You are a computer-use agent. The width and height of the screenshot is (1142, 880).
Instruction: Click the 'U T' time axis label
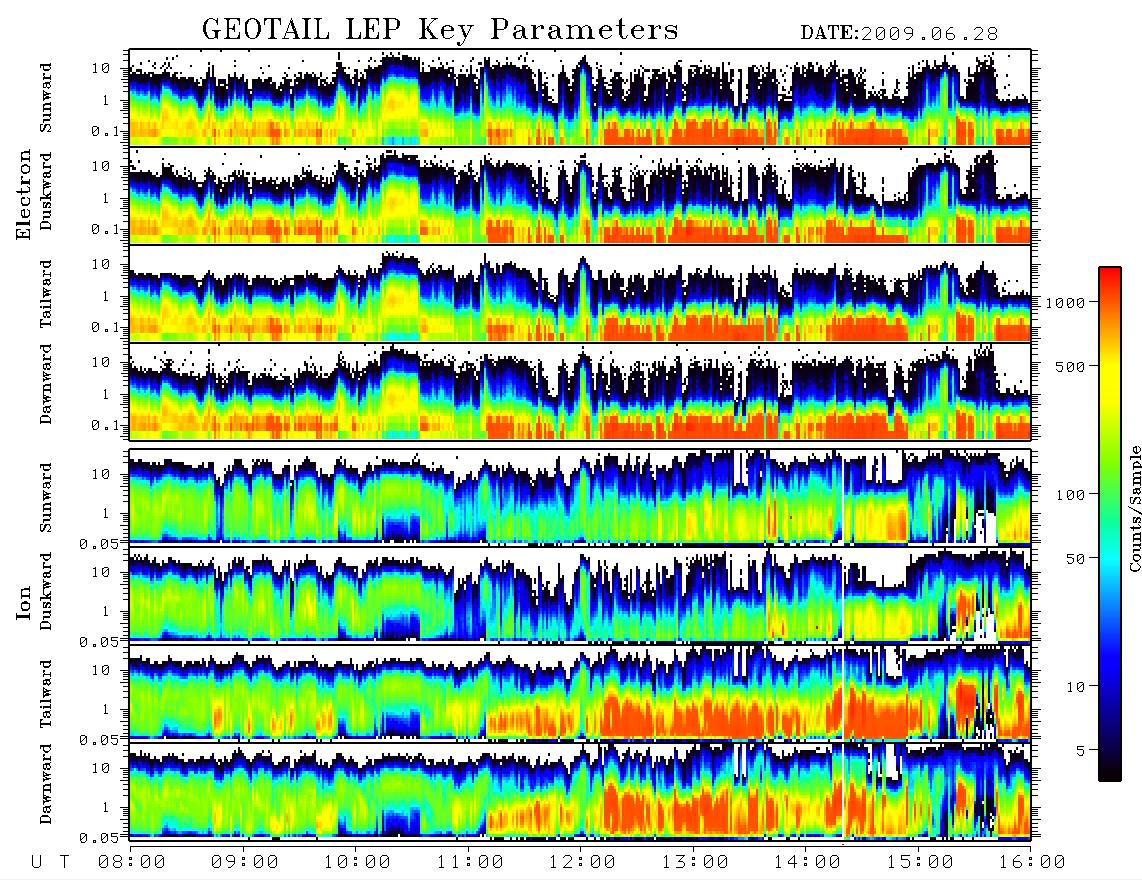click(x=50, y=862)
